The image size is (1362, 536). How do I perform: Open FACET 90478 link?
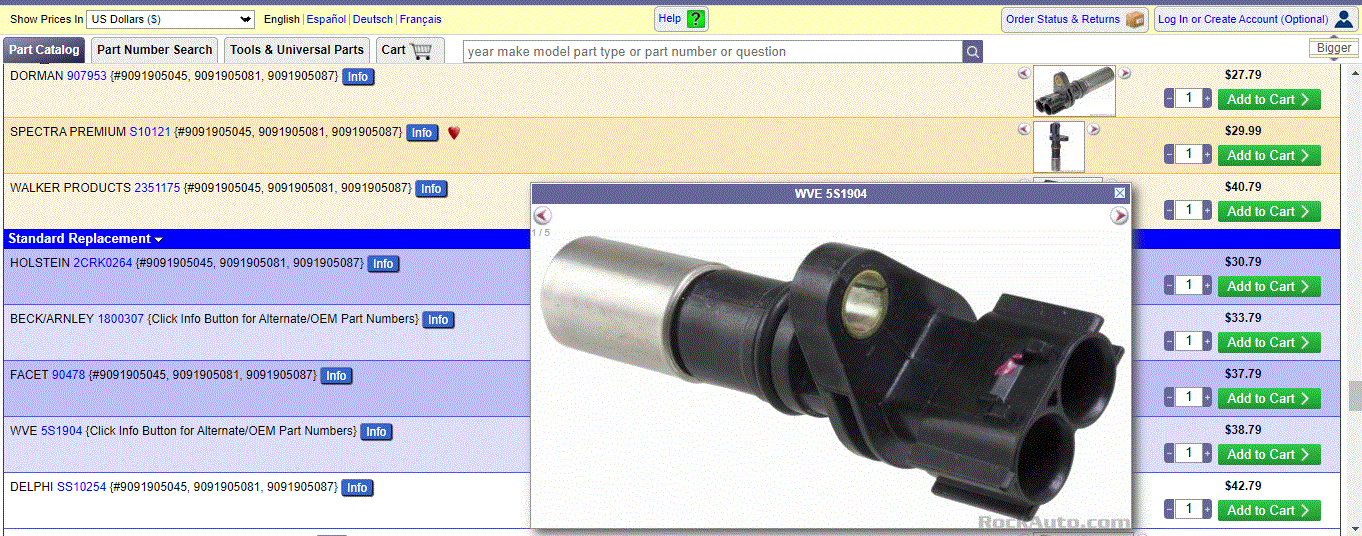point(68,374)
